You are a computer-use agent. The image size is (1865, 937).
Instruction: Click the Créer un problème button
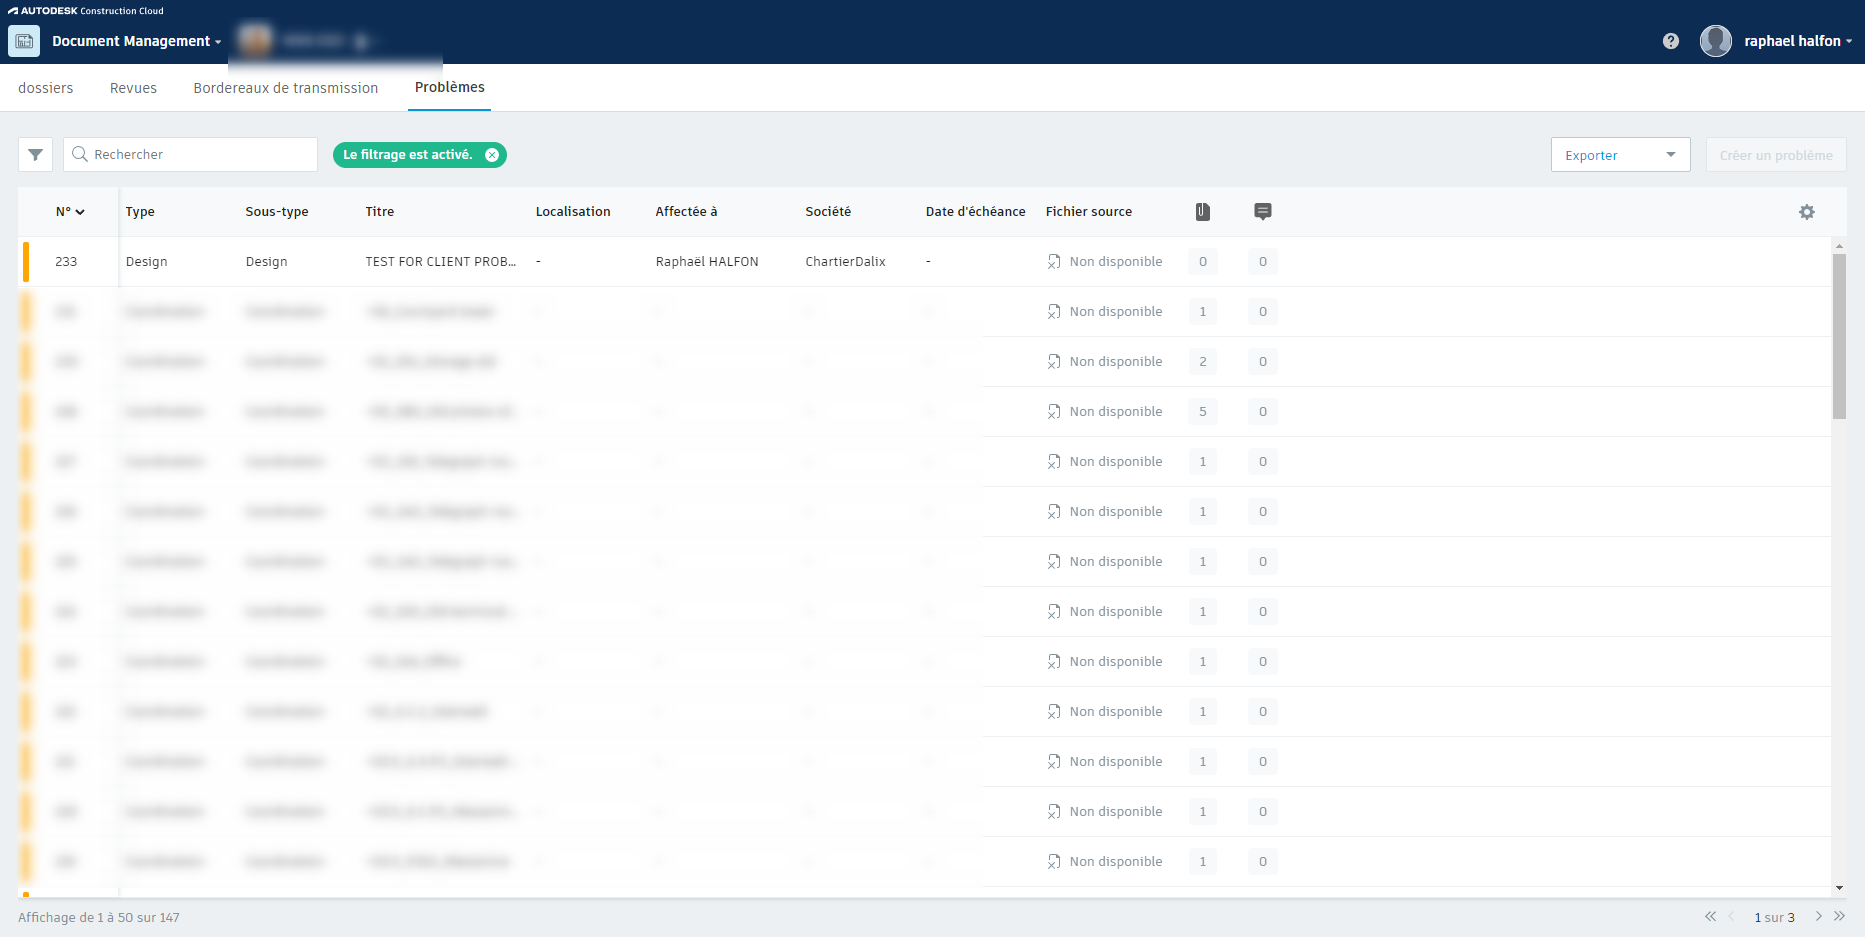pyautogui.click(x=1776, y=154)
